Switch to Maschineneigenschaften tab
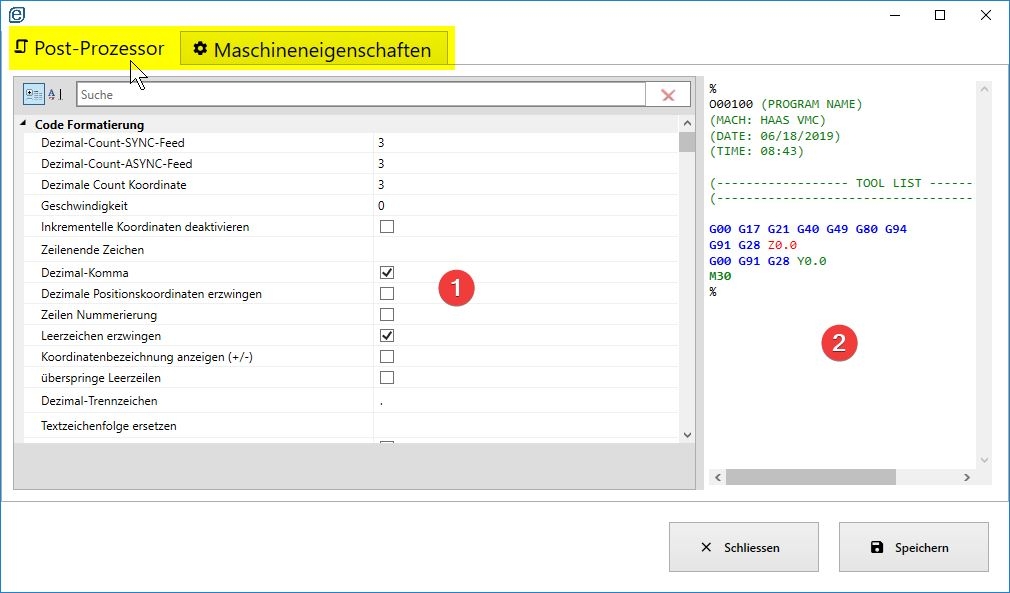Viewport: 1010px width, 593px height. 313,49
